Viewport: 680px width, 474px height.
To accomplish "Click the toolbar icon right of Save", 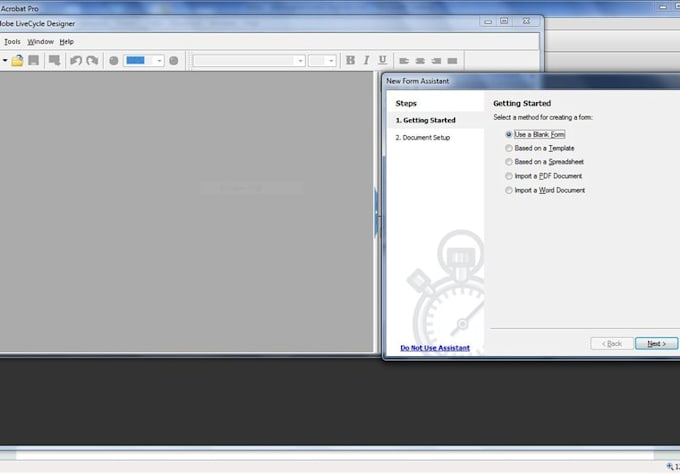I will click(x=54, y=60).
